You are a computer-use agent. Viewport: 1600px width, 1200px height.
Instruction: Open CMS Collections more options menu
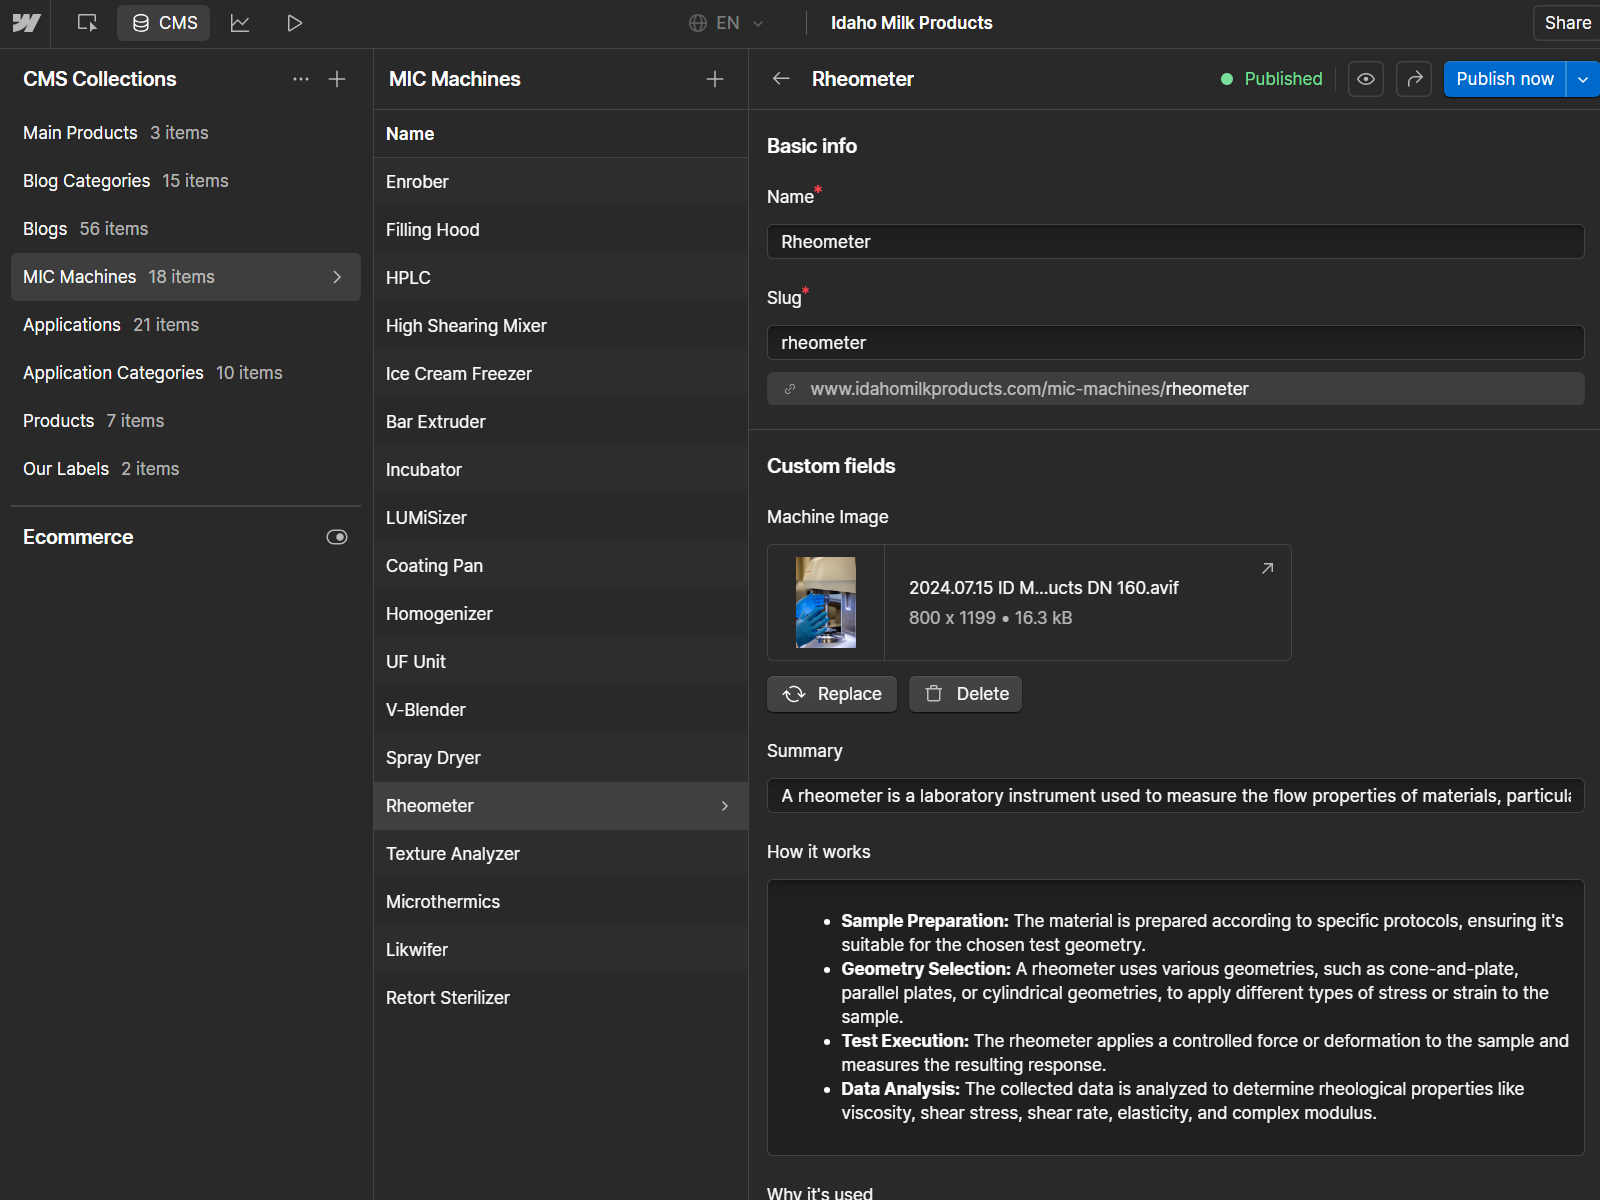[301, 79]
